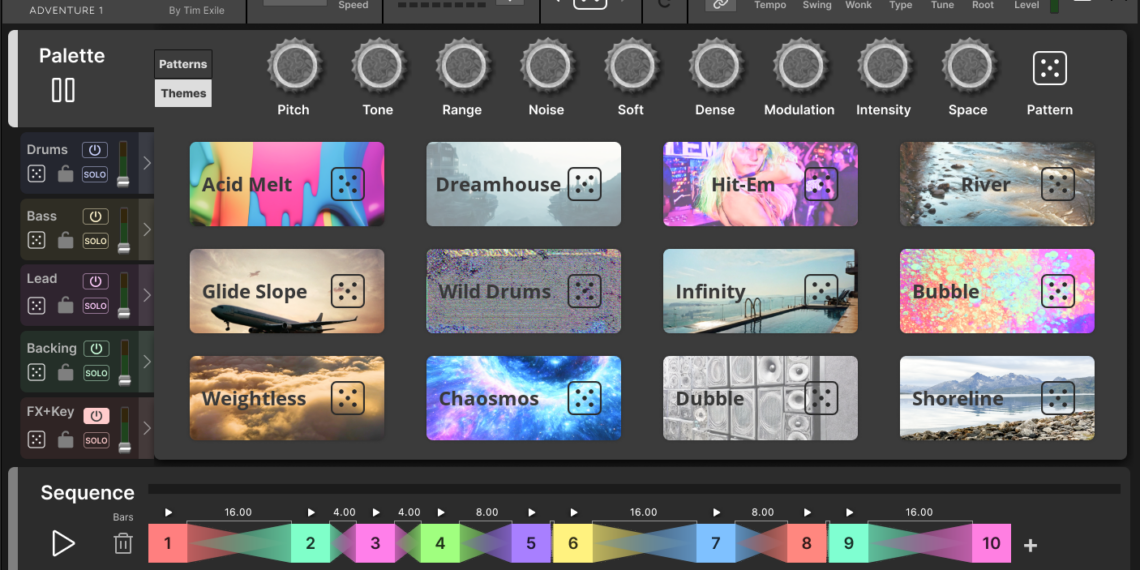Image resolution: width=1140 pixels, height=570 pixels.
Task: Switch to the Patterns tab
Action: [x=183, y=64]
